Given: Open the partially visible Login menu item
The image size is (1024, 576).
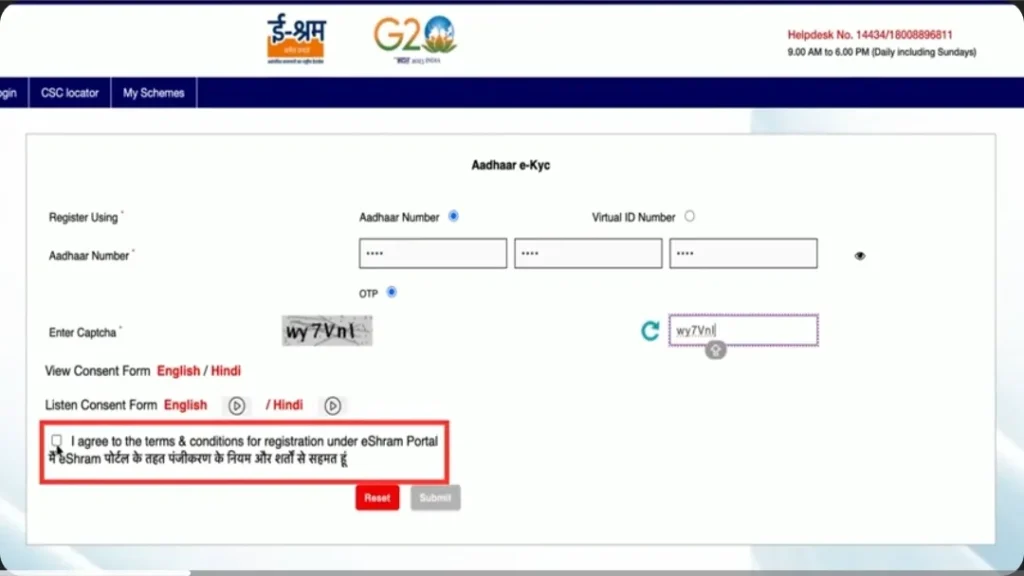Looking at the screenshot, I should click(x=9, y=93).
